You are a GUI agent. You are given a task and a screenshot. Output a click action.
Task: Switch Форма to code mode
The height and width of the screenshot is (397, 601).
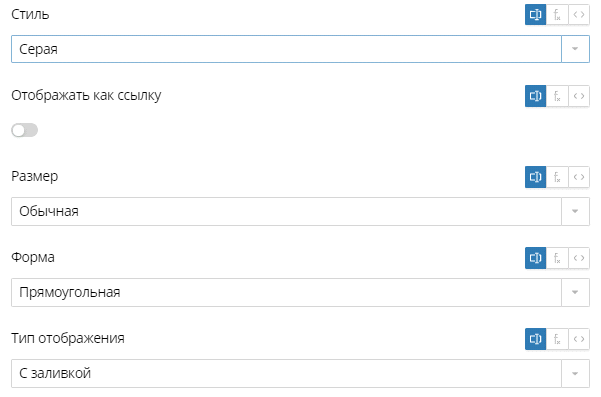579,258
